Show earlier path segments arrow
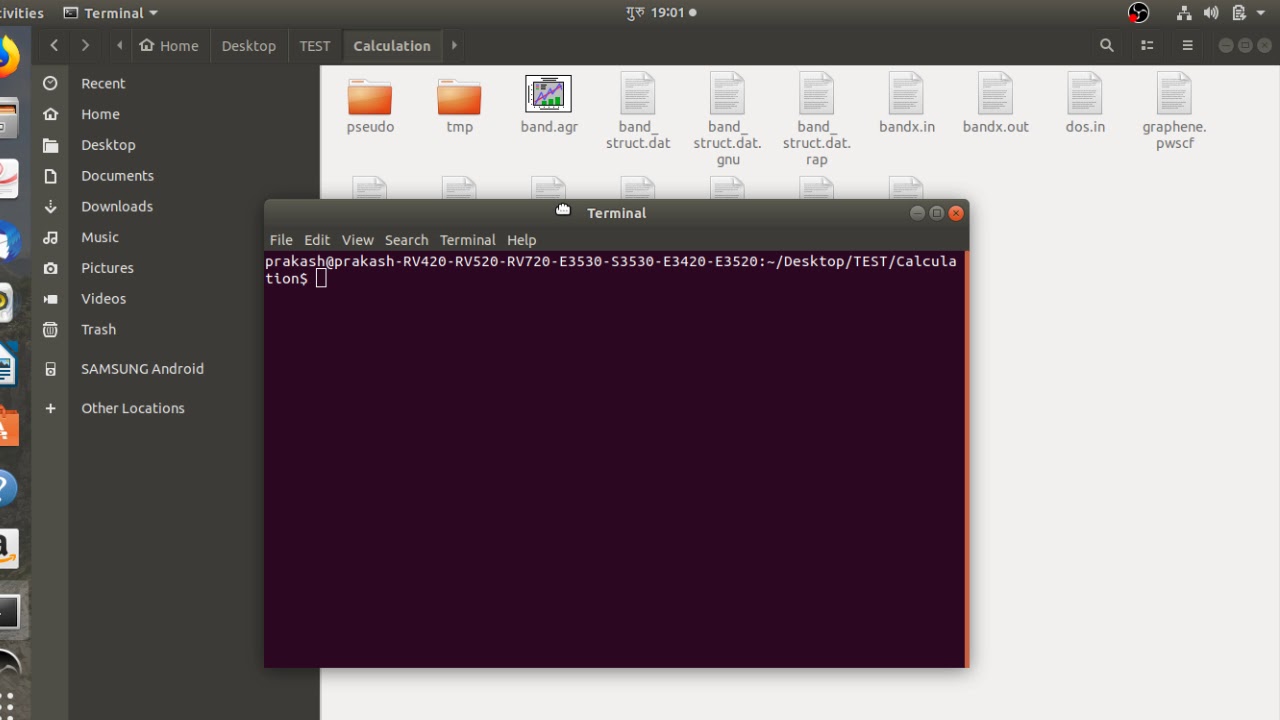The image size is (1280, 720). pos(119,45)
